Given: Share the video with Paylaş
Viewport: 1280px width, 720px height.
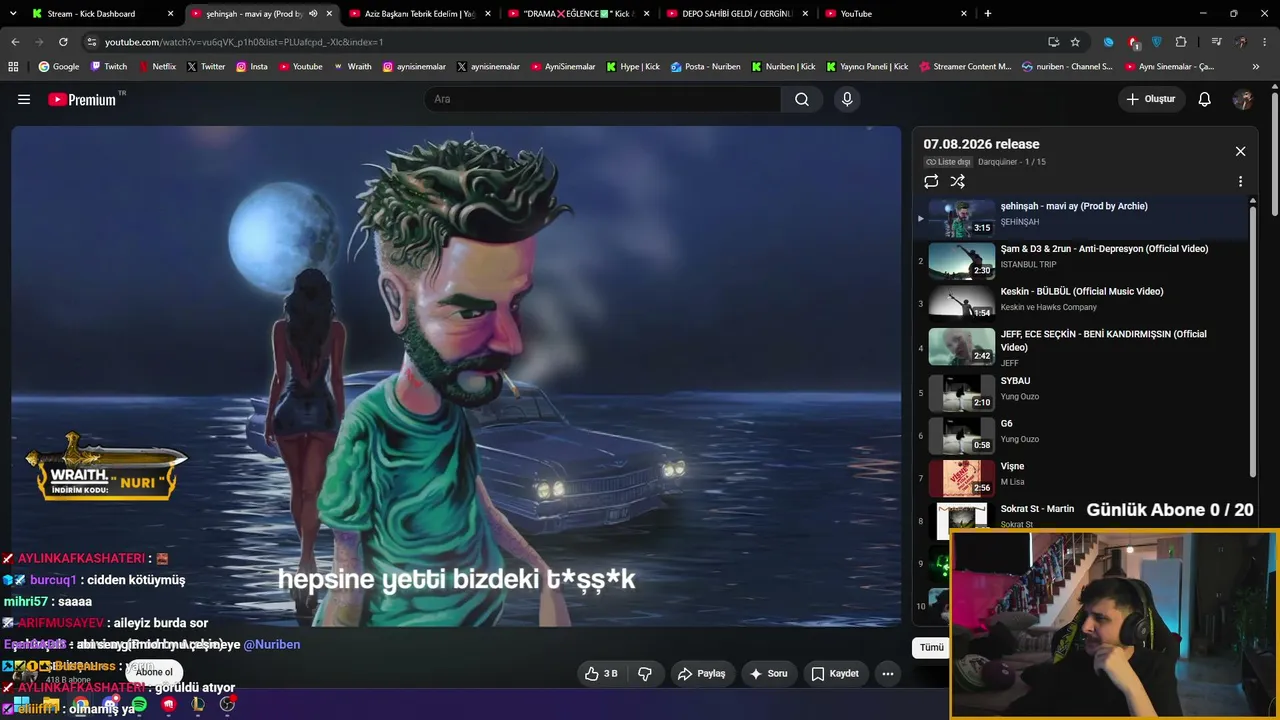Looking at the screenshot, I should pos(701,674).
